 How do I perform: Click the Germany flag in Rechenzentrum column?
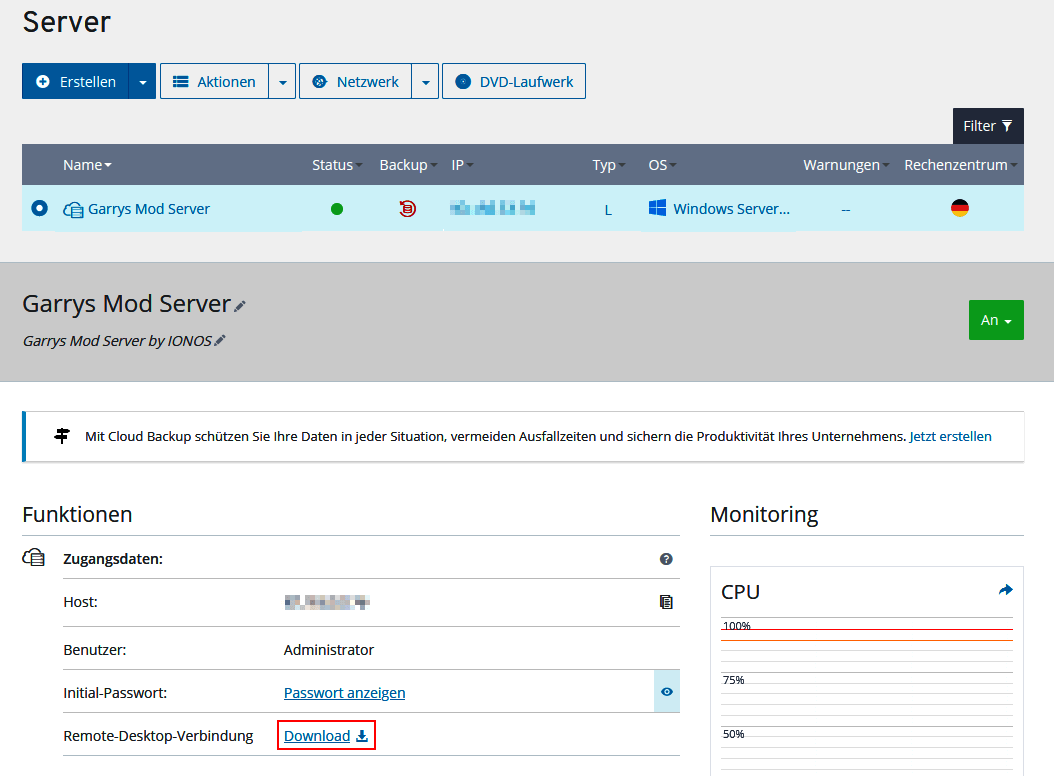pyautogui.click(x=959, y=208)
